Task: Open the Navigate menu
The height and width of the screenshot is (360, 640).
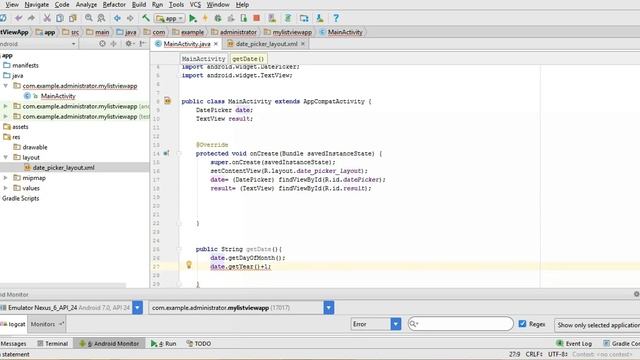Action: tap(37, 4)
